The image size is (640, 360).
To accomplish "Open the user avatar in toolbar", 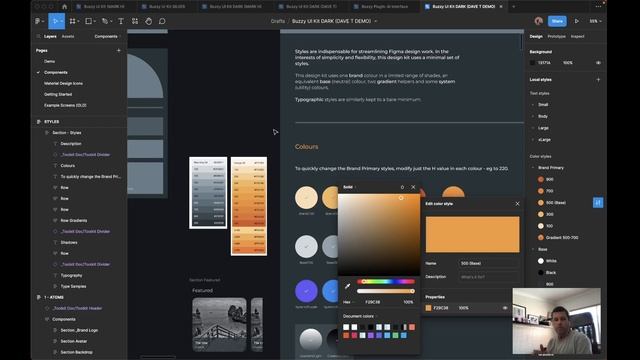I will (538, 21).
